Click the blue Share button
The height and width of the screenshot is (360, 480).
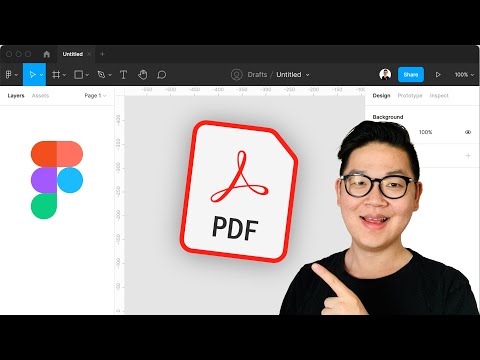click(411, 75)
